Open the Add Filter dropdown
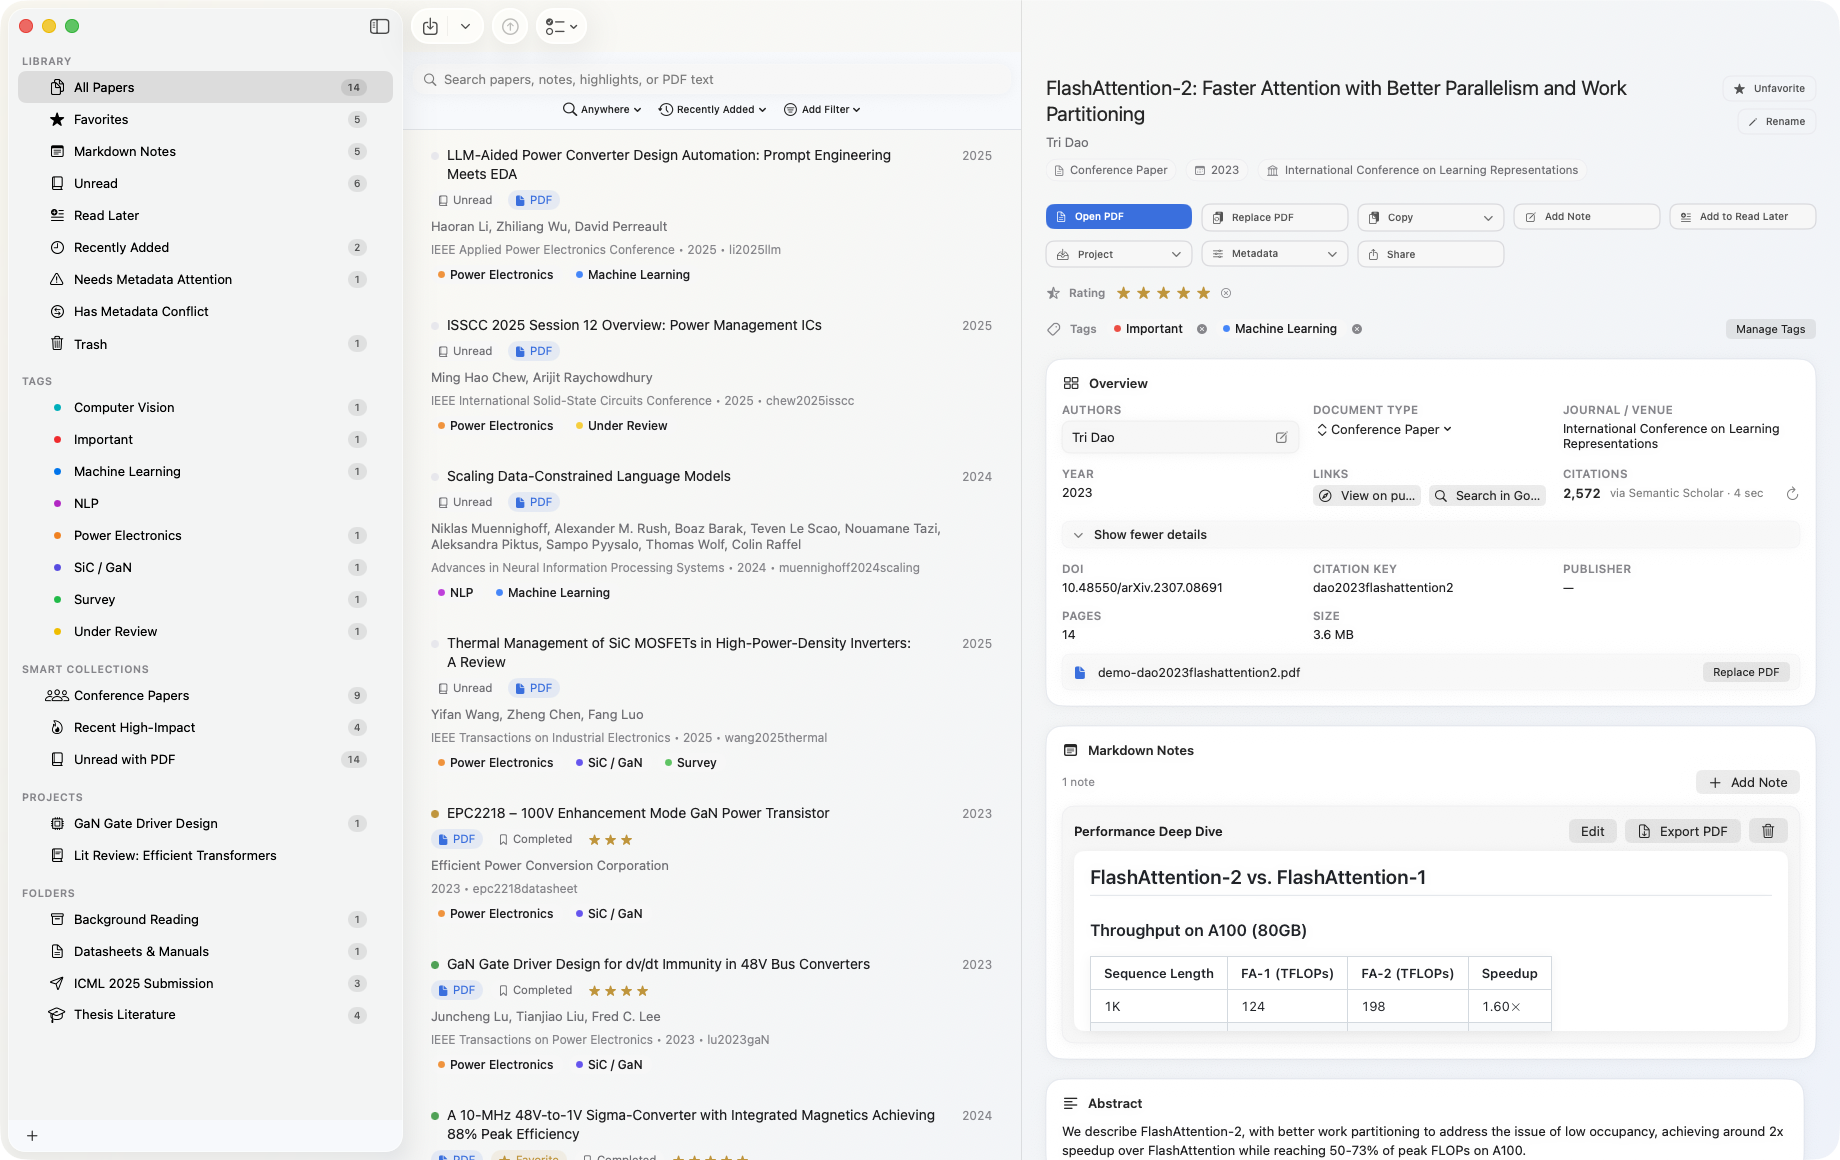 tap(822, 109)
